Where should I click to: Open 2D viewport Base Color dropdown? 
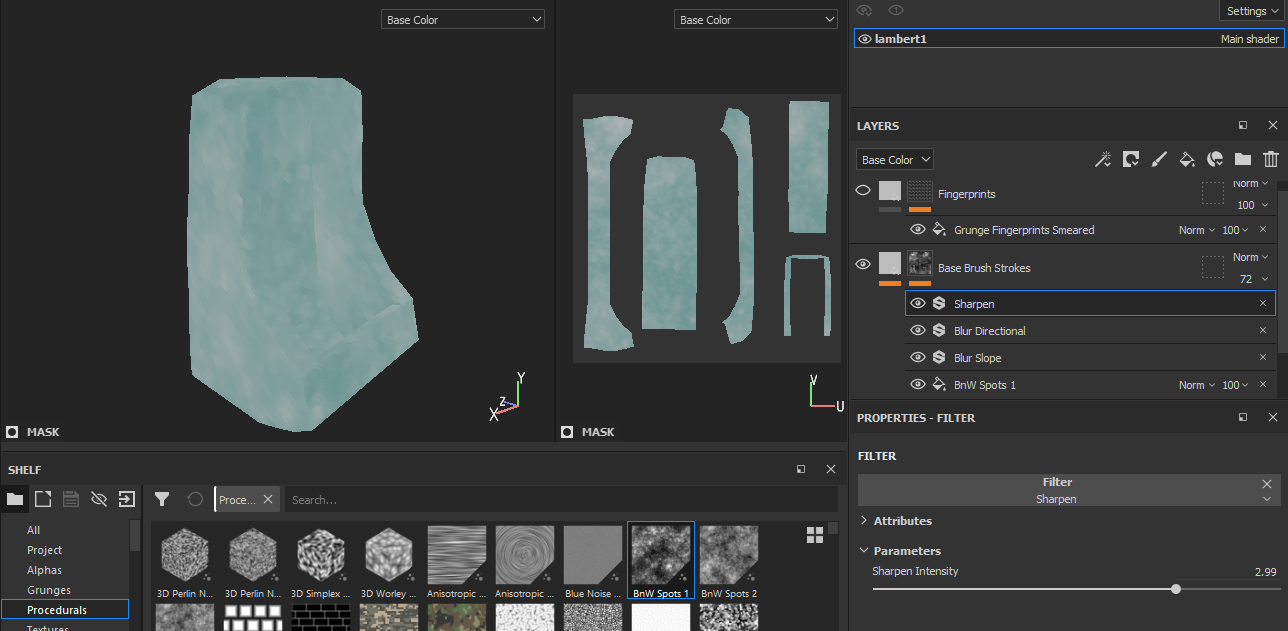(757, 19)
